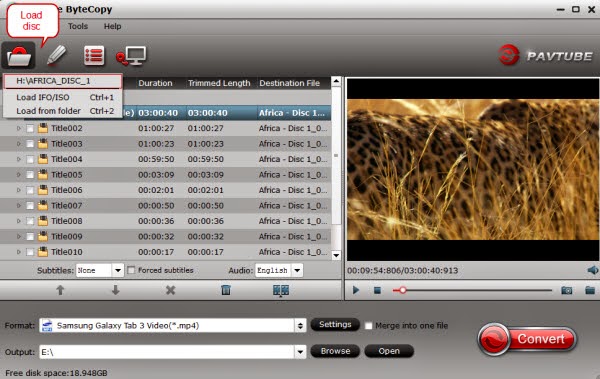
Task: Enable Merge into one file
Action: [368, 326]
